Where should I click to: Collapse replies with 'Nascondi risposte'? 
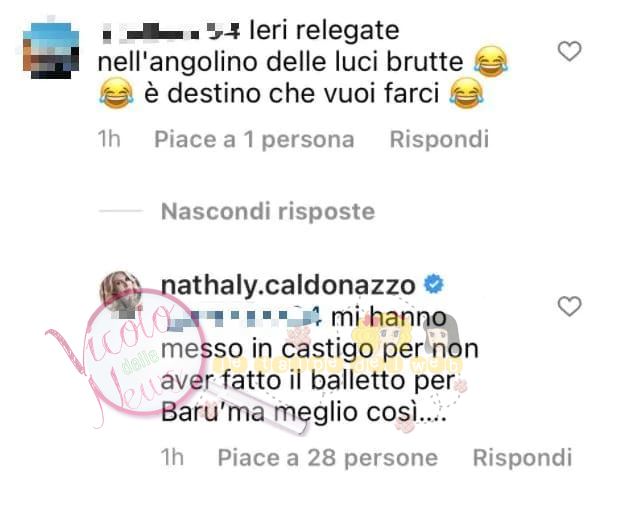268,211
